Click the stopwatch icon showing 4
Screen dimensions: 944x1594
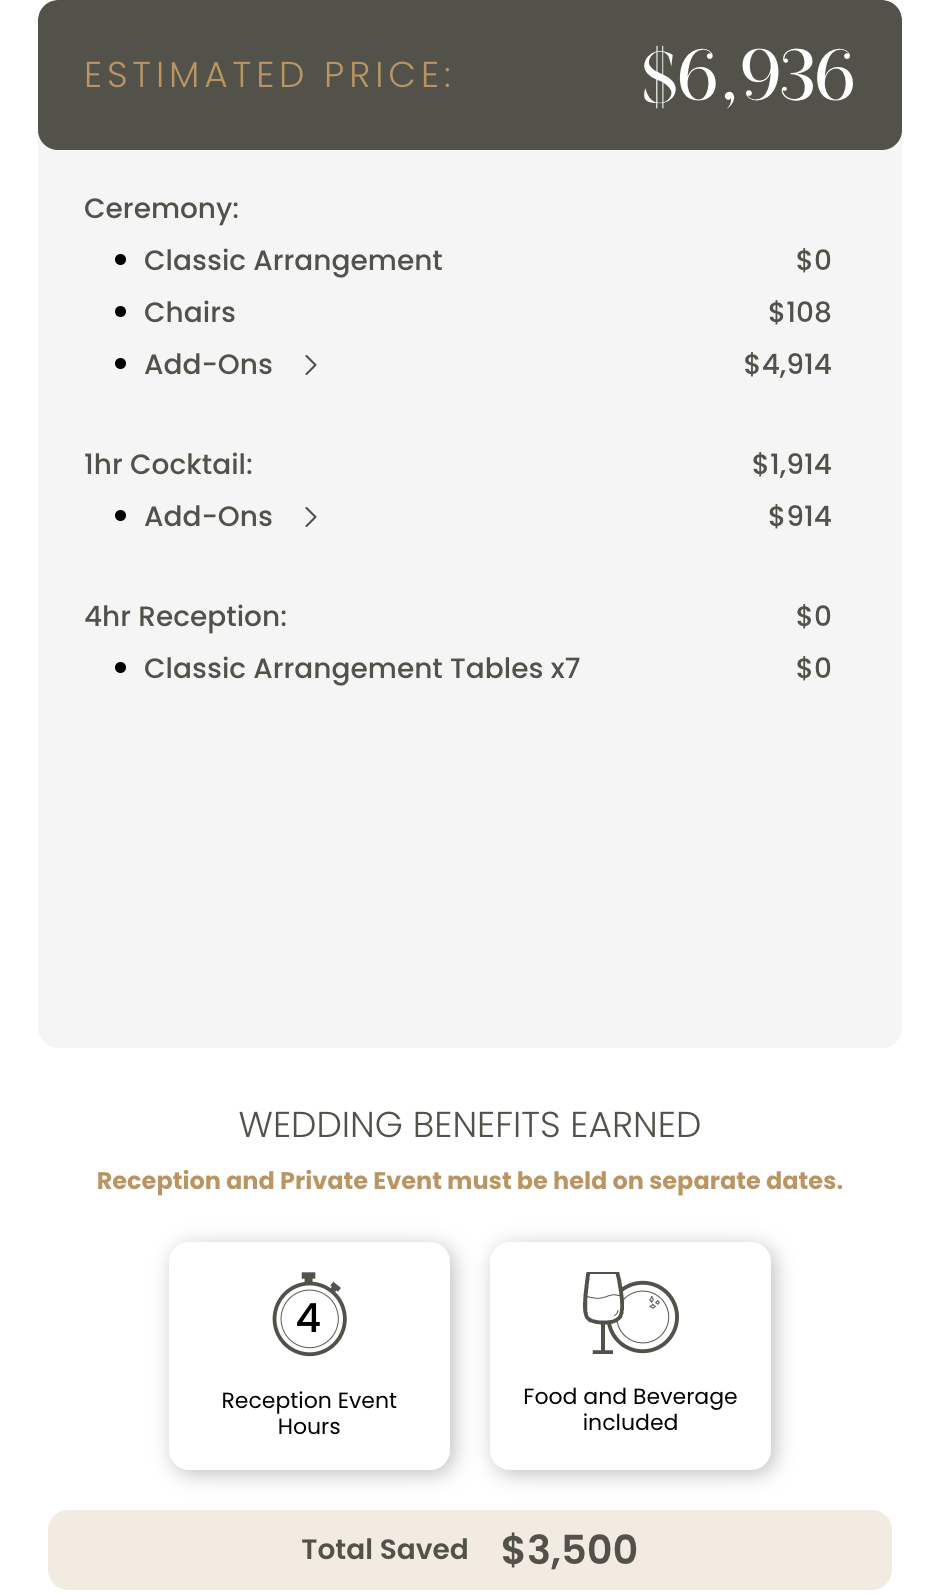pos(309,1315)
